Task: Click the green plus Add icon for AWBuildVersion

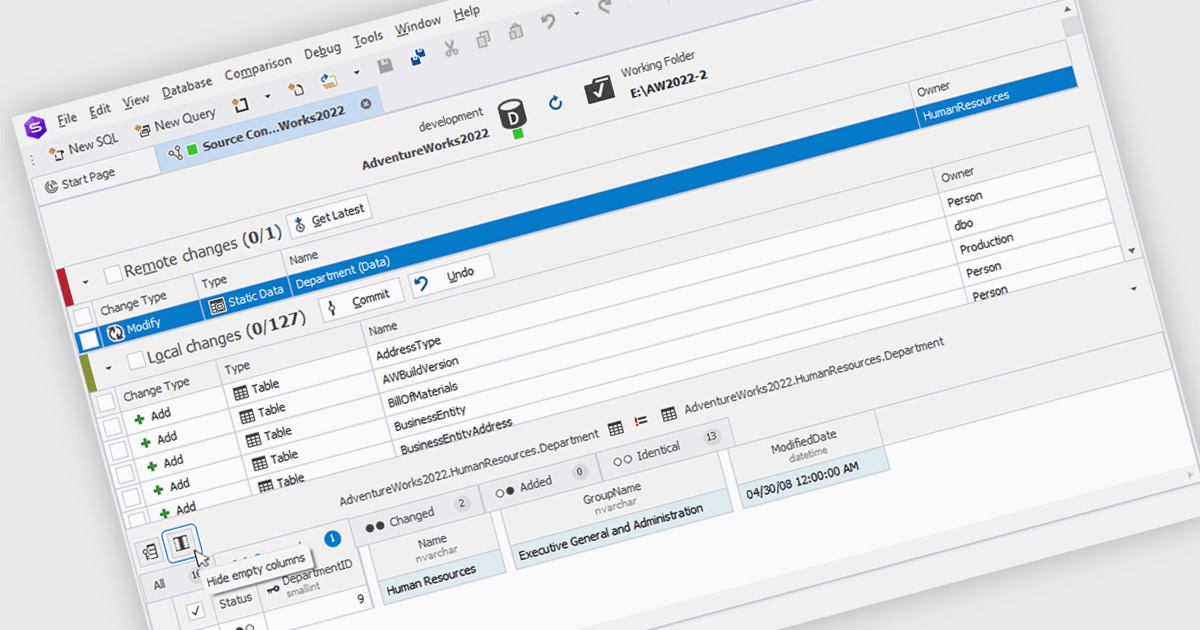Action: [x=146, y=441]
